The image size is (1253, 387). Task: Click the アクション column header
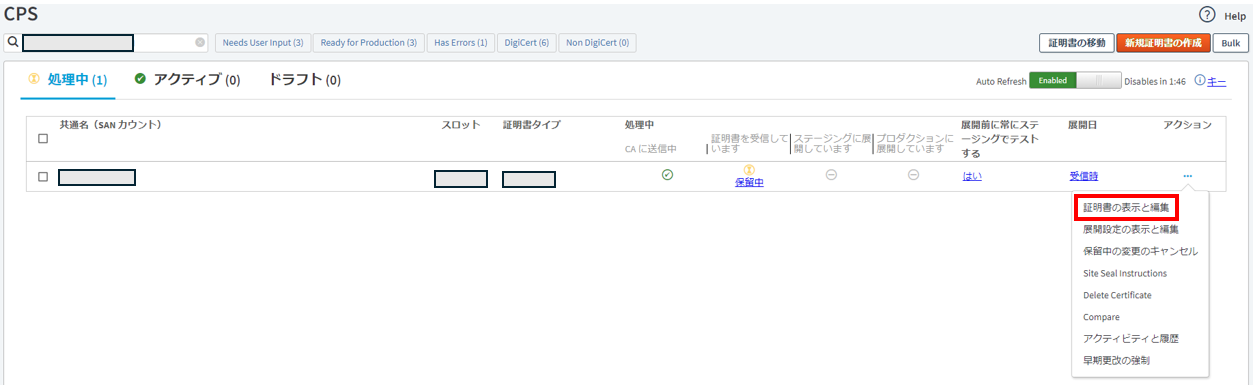pos(1187,125)
